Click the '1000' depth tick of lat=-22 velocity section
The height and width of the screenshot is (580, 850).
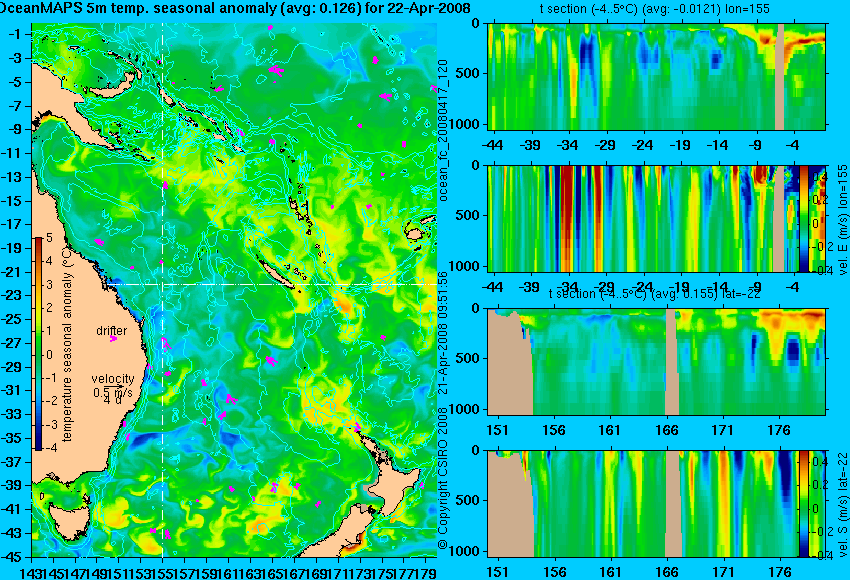(466, 552)
